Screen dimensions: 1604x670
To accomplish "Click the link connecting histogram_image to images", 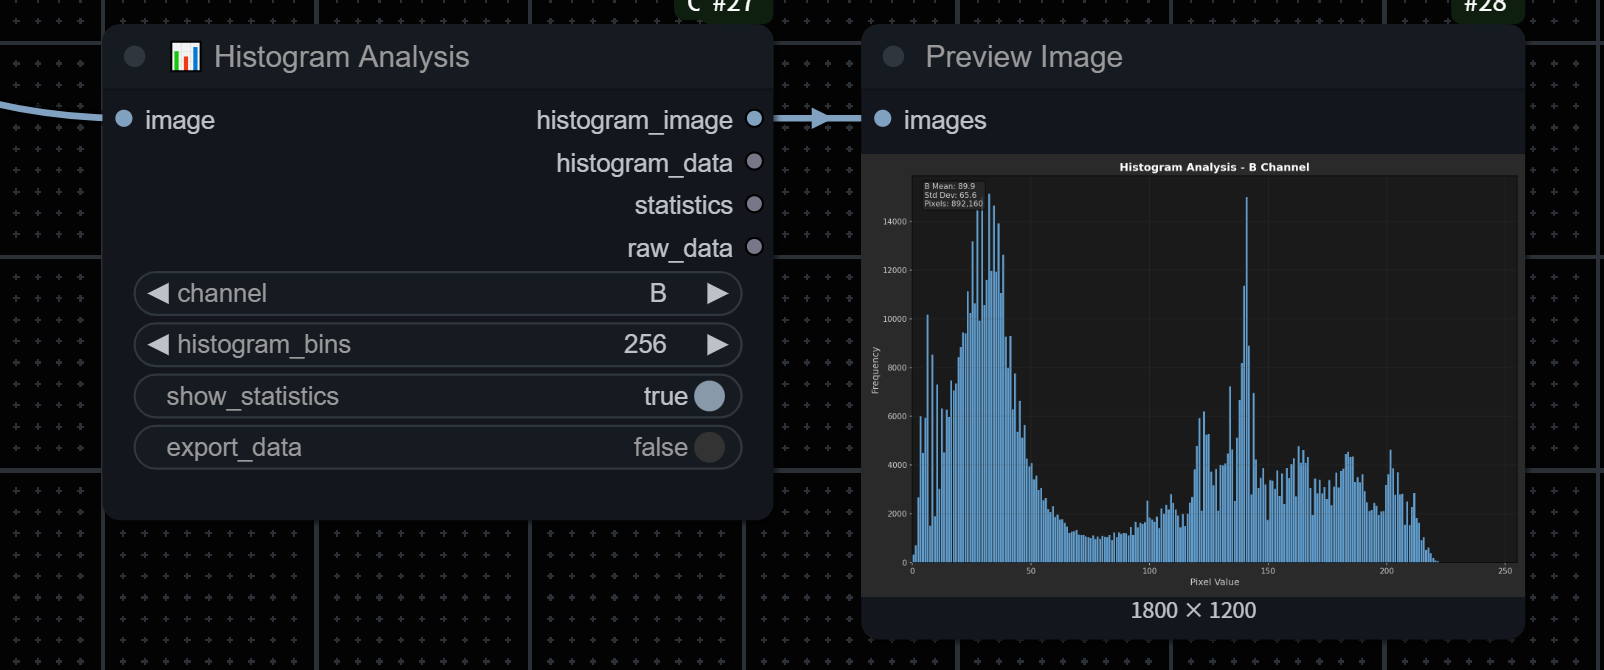I will (x=818, y=119).
